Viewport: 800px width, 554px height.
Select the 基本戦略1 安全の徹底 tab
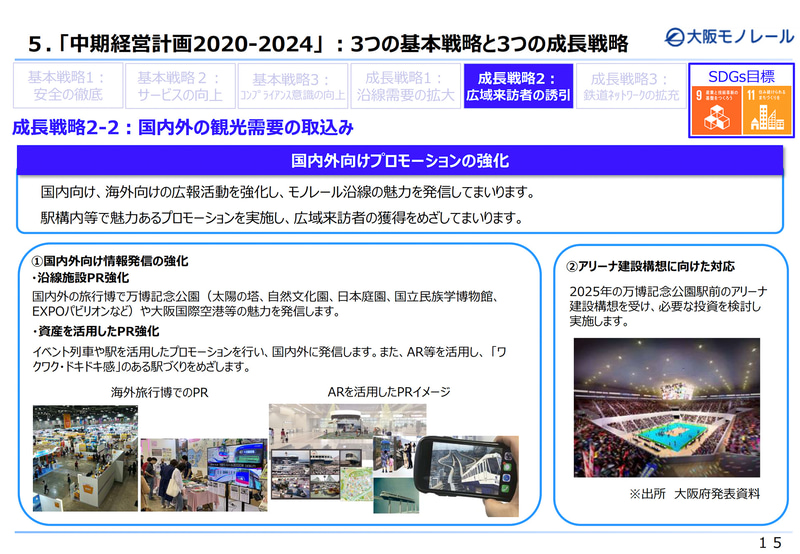point(68,86)
